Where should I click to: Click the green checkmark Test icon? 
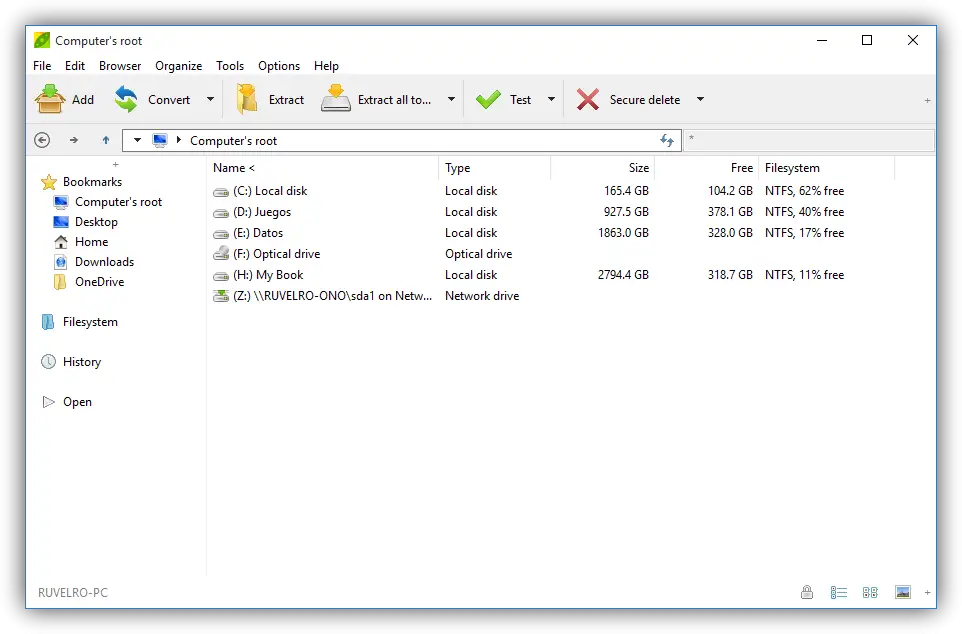488,99
